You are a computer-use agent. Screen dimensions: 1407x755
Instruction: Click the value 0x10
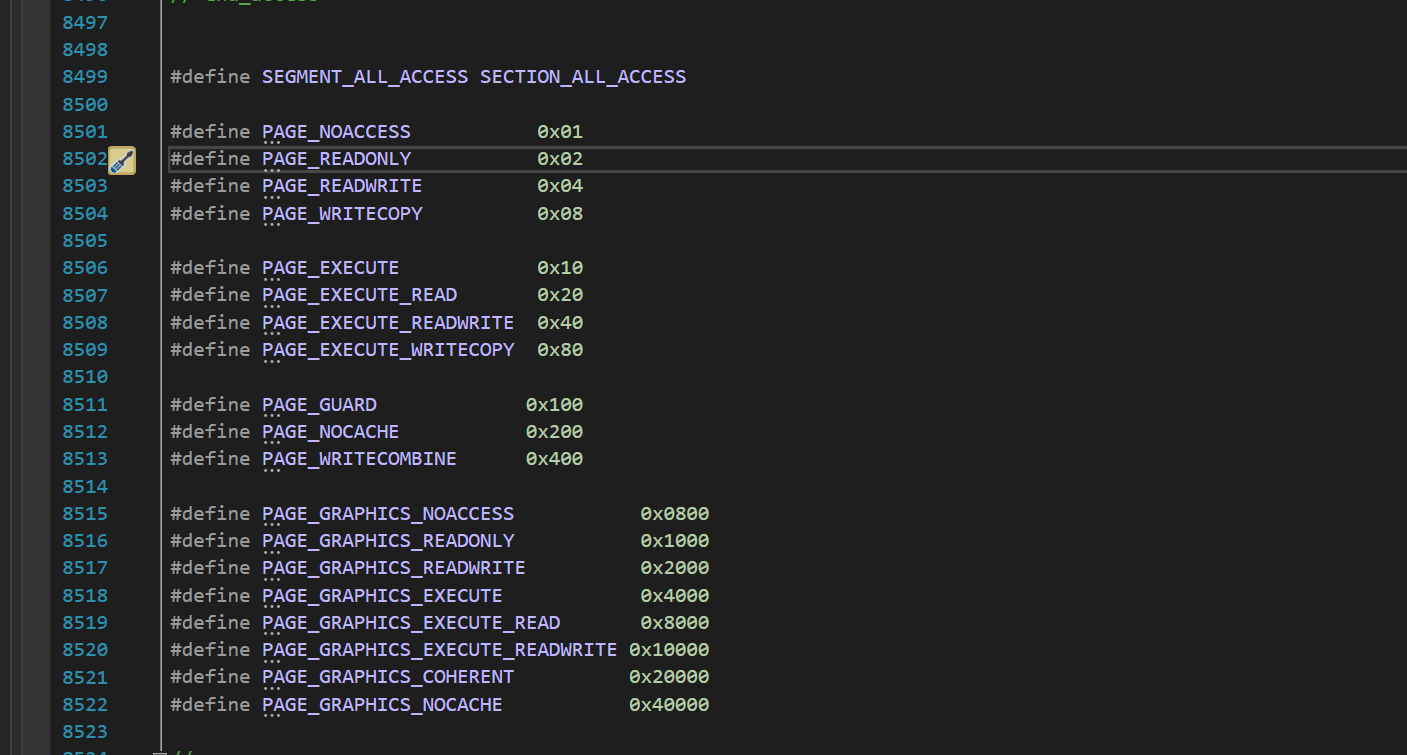tap(560, 268)
